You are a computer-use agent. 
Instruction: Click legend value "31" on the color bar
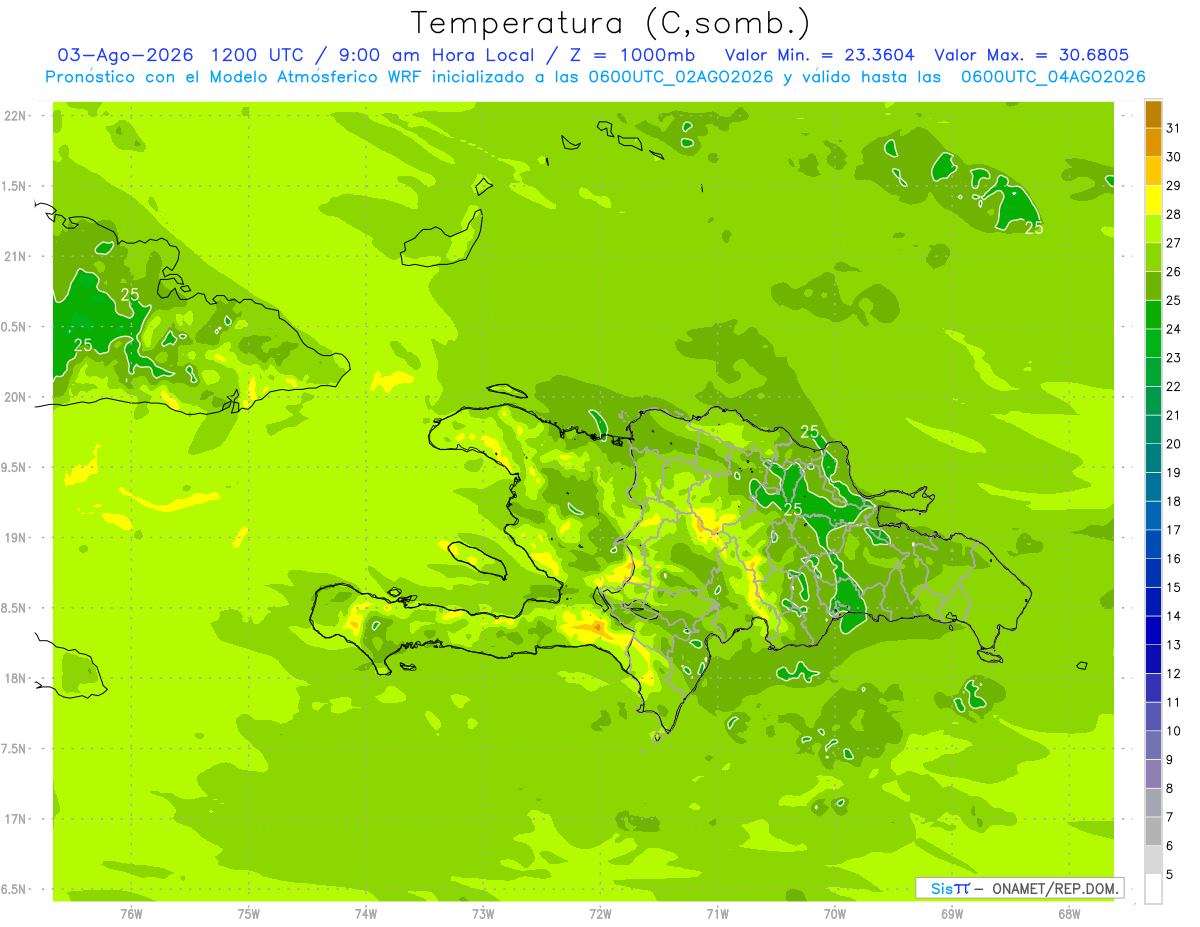[x=1174, y=128]
